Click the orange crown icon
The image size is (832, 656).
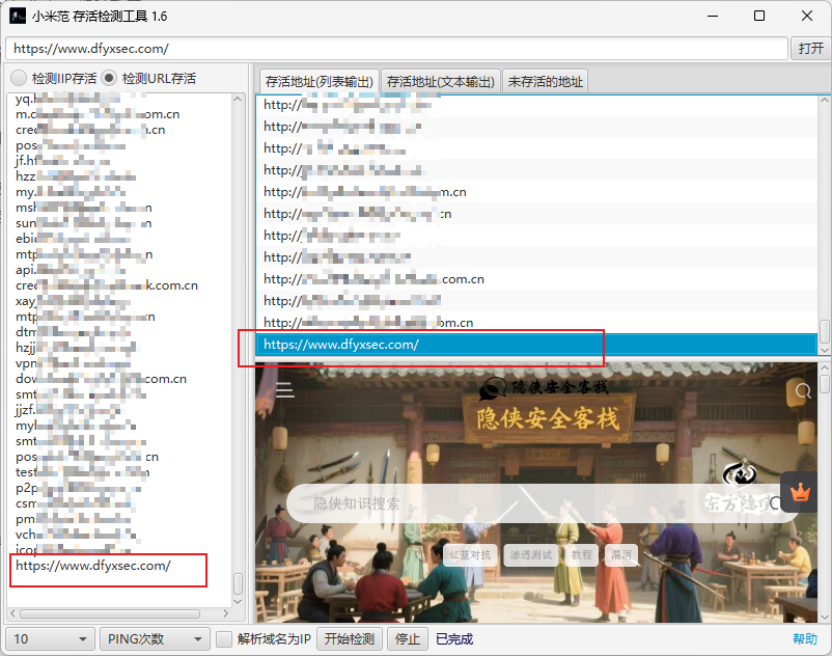click(x=799, y=492)
